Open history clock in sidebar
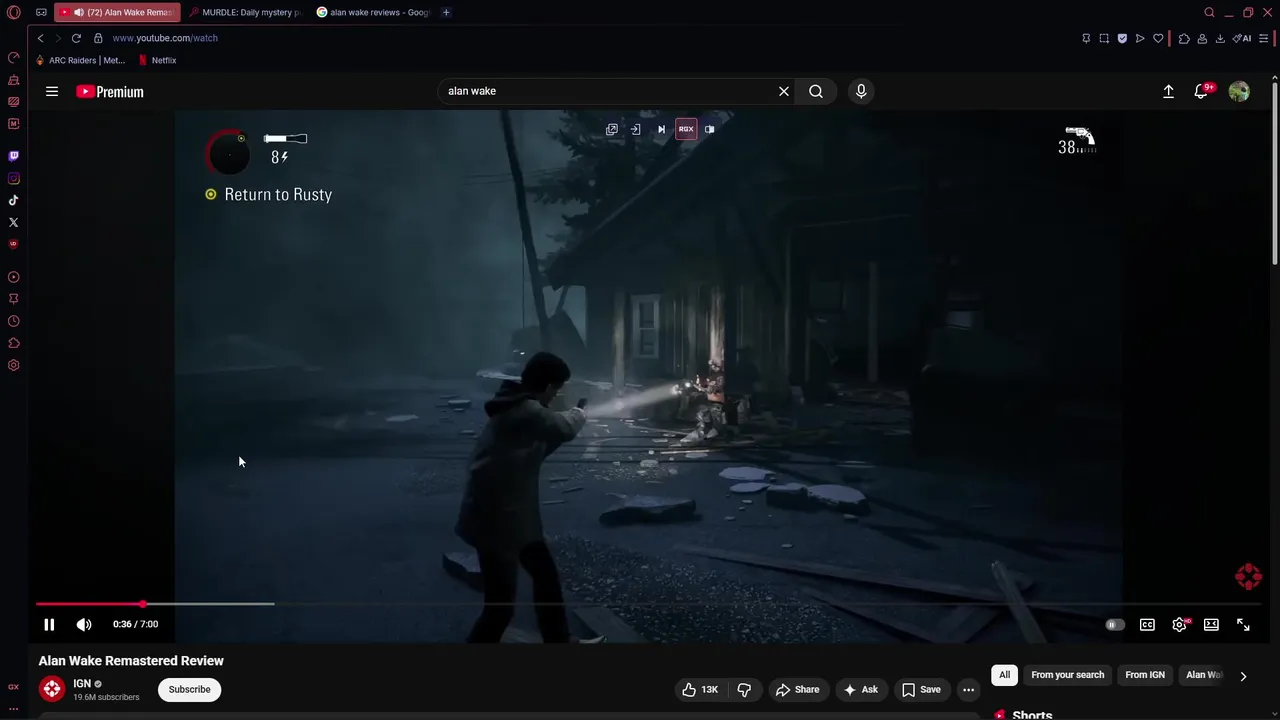This screenshot has width=1280, height=720. [13, 321]
